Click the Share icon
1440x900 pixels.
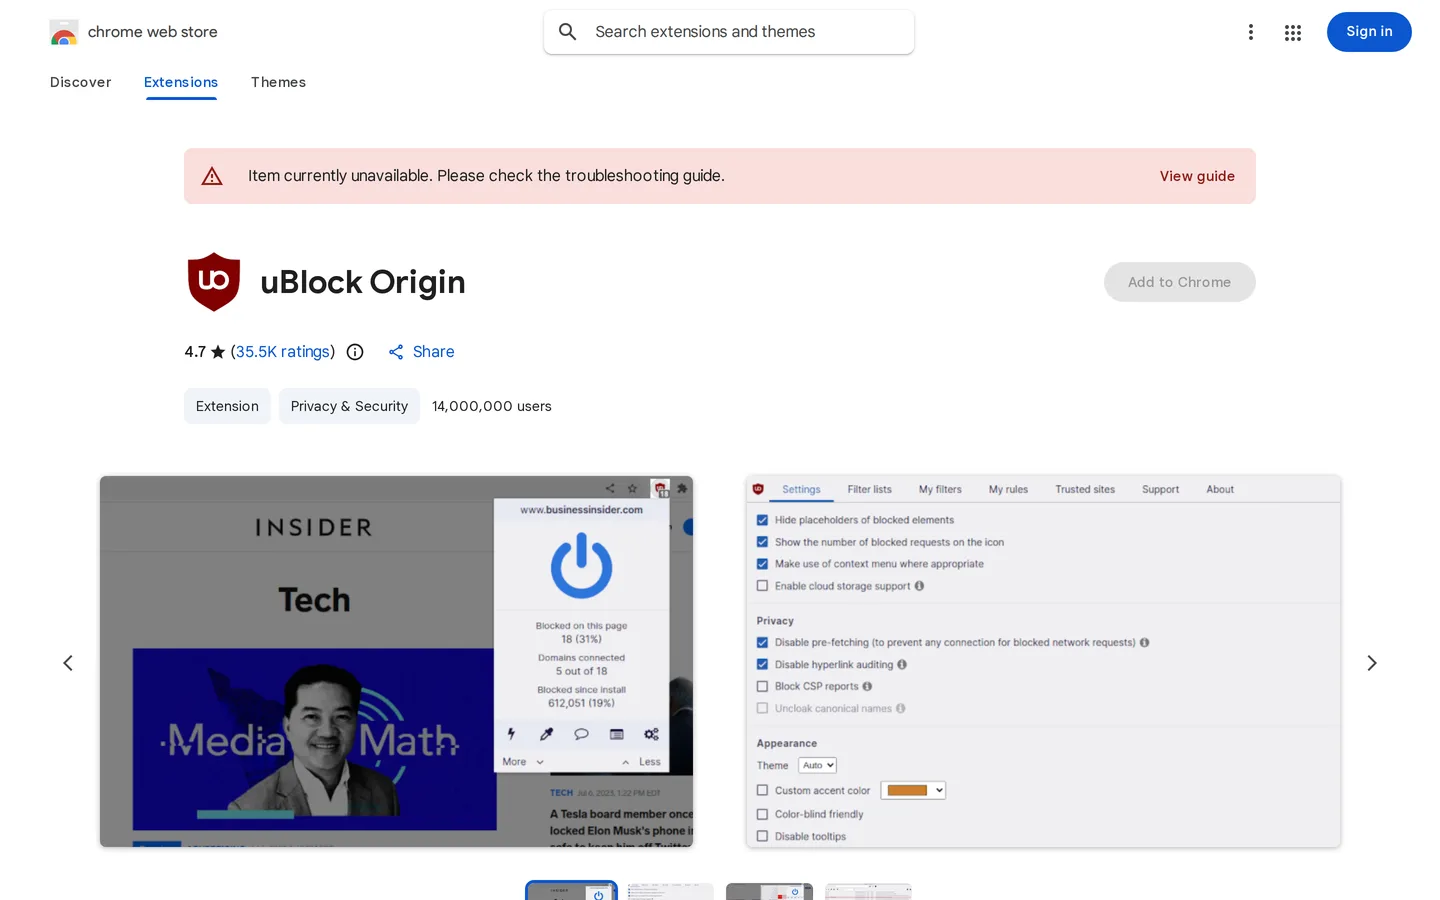pyautogui.click(x=396, y=352)
